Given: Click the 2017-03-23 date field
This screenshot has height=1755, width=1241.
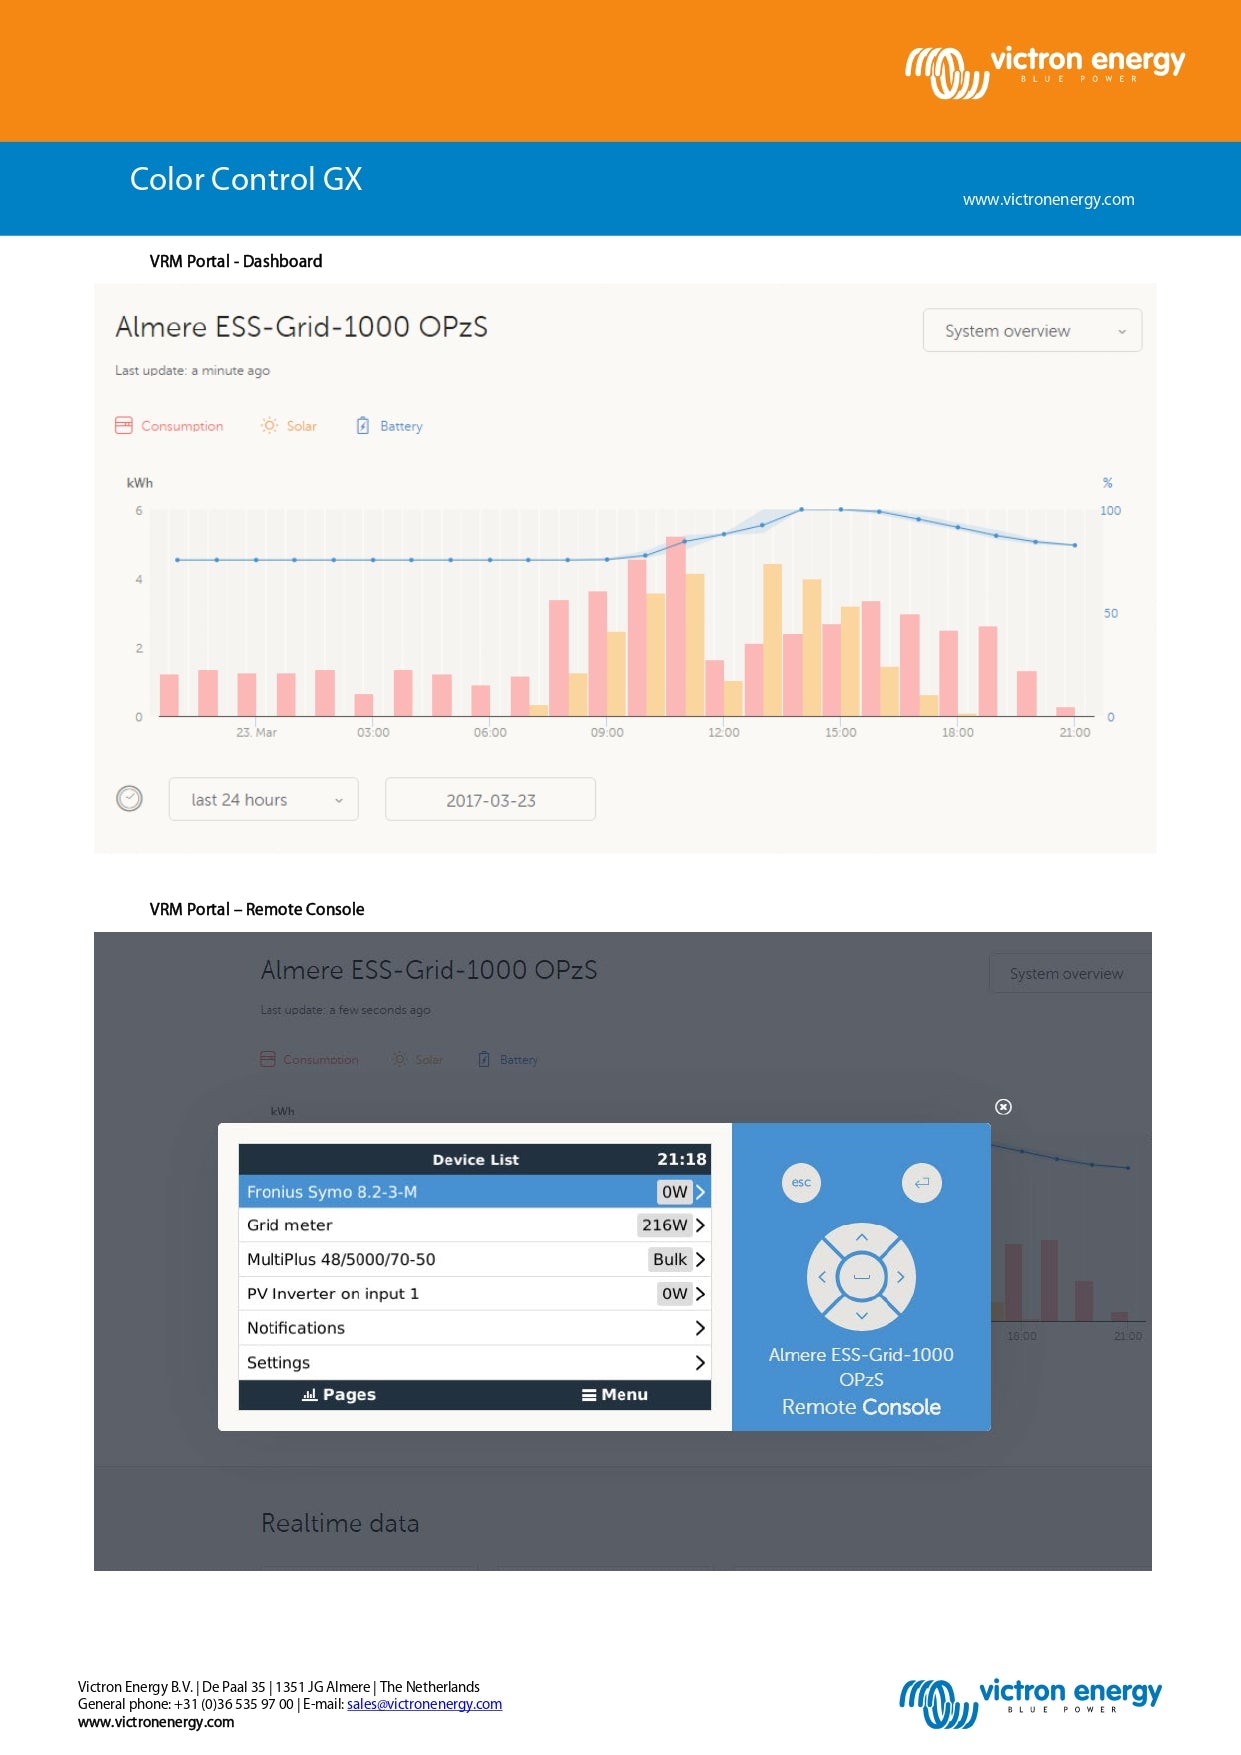Looking at the screenshot, I should pyautogui.click(x=490, y=800).
